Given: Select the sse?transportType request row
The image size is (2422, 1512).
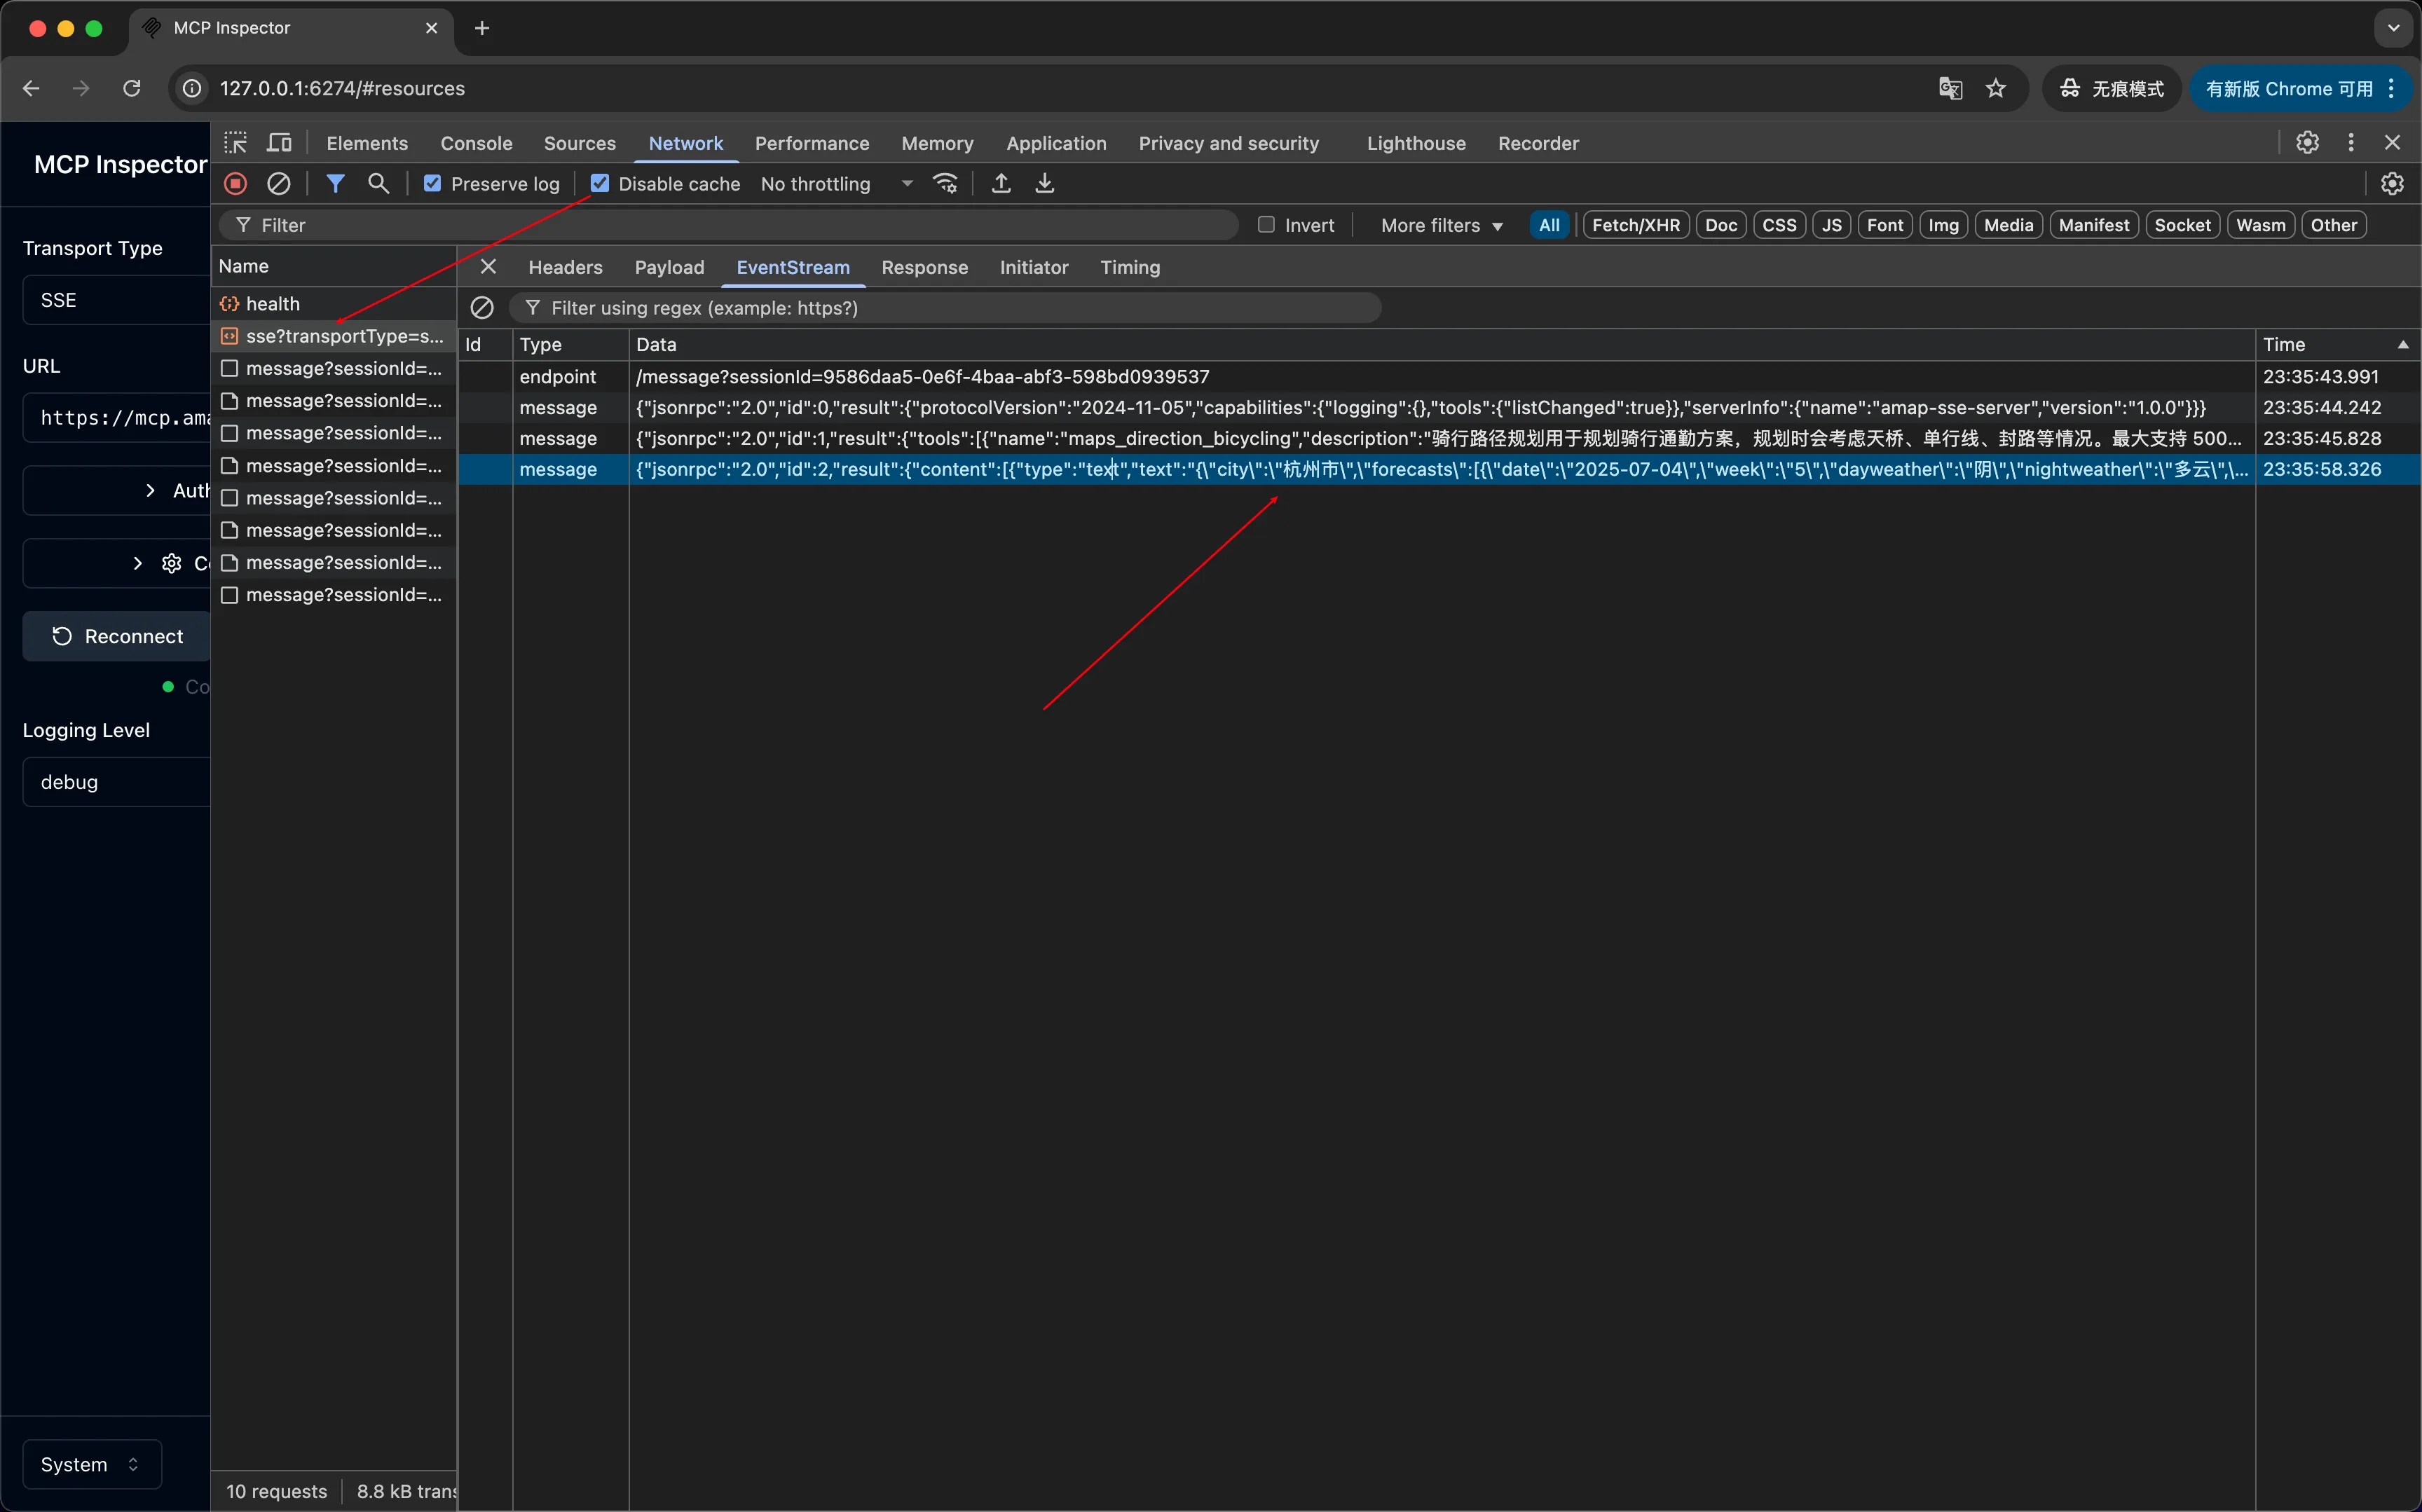Looking at the screenshot, I should pyautogui.click(x=334, y=336).
